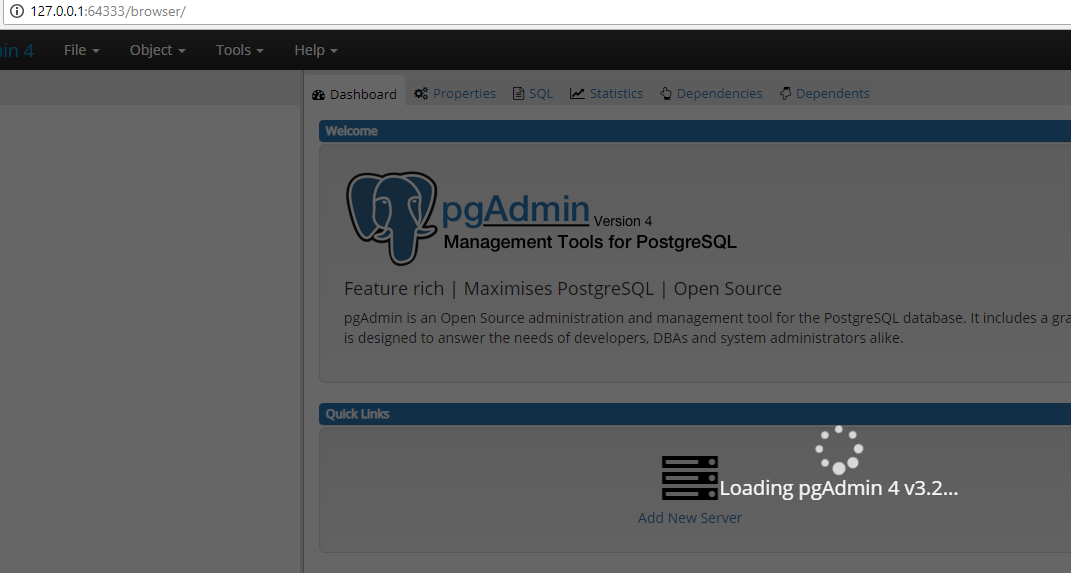This screenshot has width=1071, height=573.
Task: Open the Object menu
Action: [157, 50]
